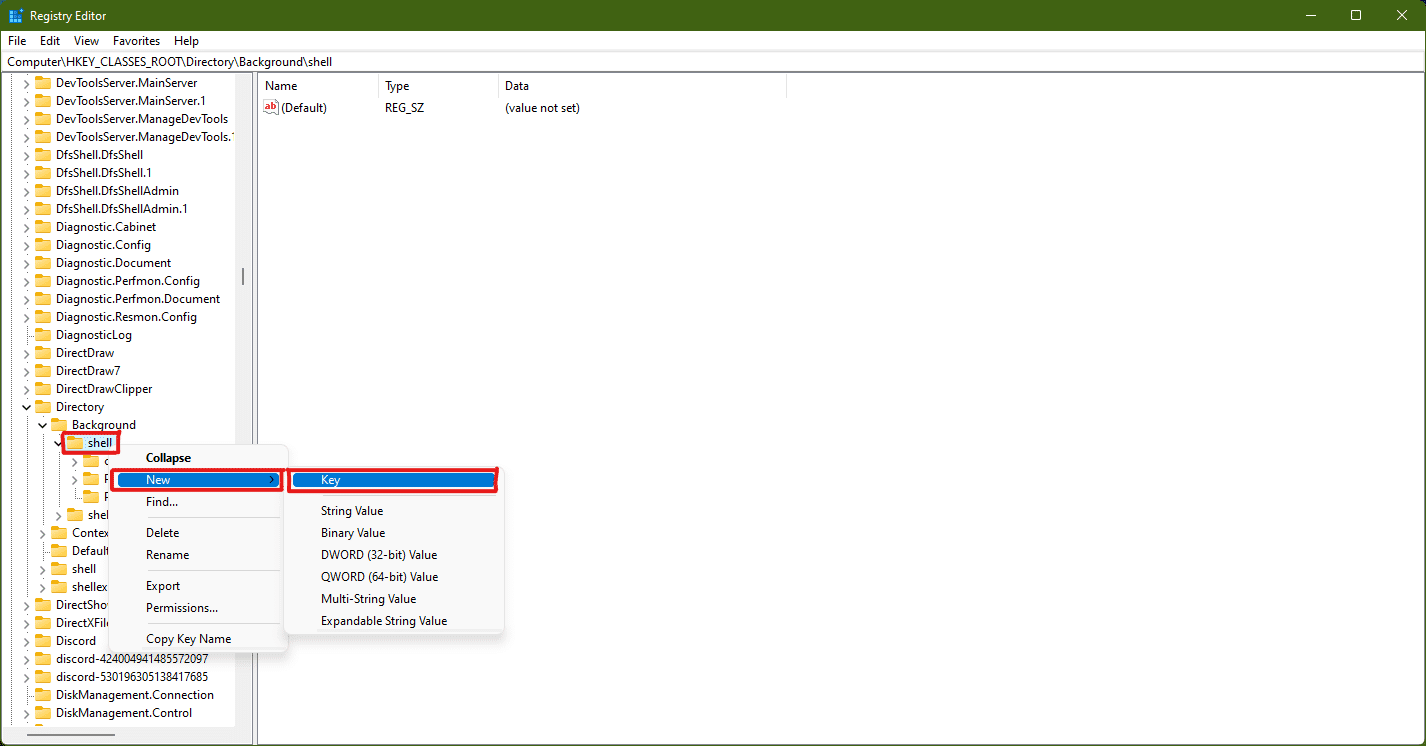The image size is (1426, 746).
Task: Expand the arrow next to Diagnostic.Cabinet
Action: tap(26, 226)
